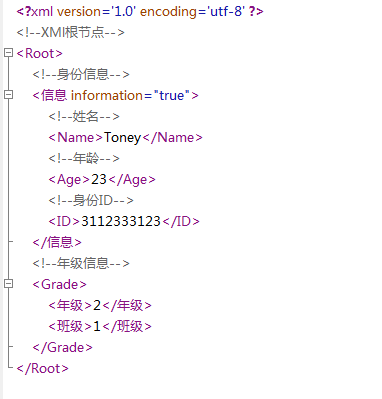Click the xml version declaration line
The image size is (382, 399).
pos(140,12)
